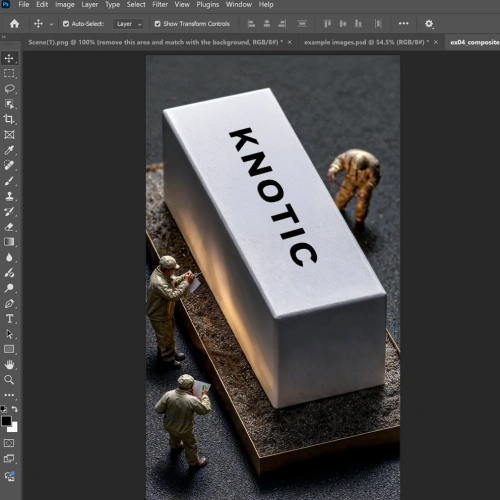Select the Clone Stamp tool
Viewport: 500px width, 500px height.
point(9,196)
